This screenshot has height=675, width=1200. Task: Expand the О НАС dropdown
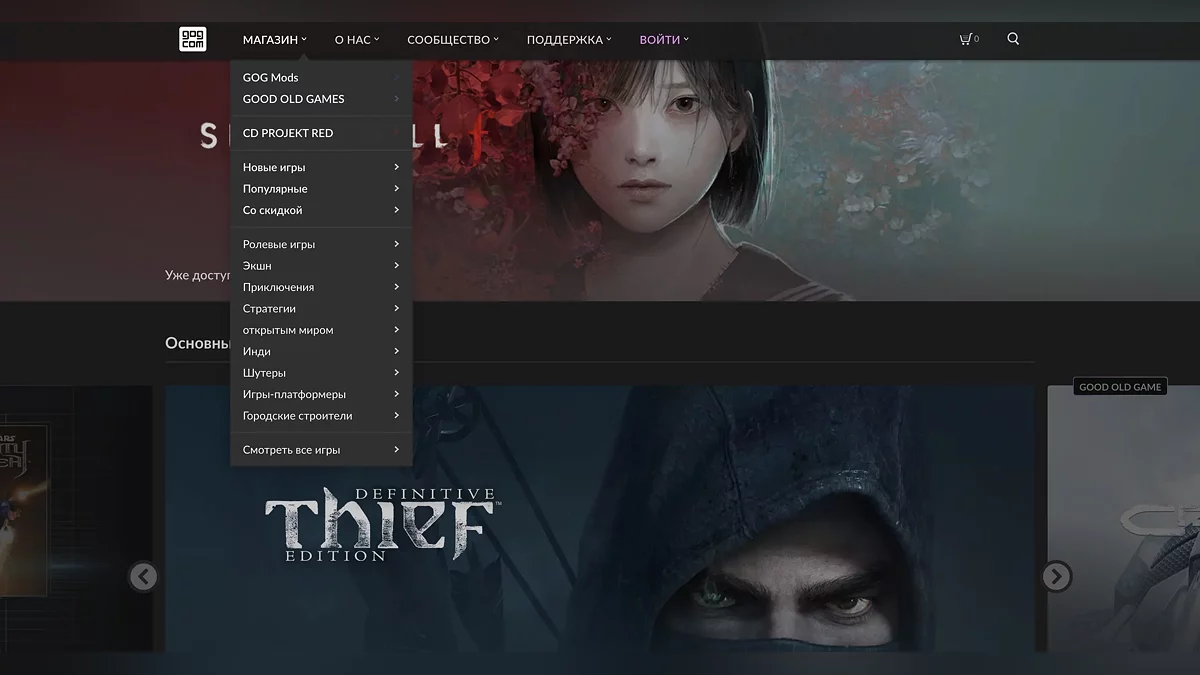[357, 40]
